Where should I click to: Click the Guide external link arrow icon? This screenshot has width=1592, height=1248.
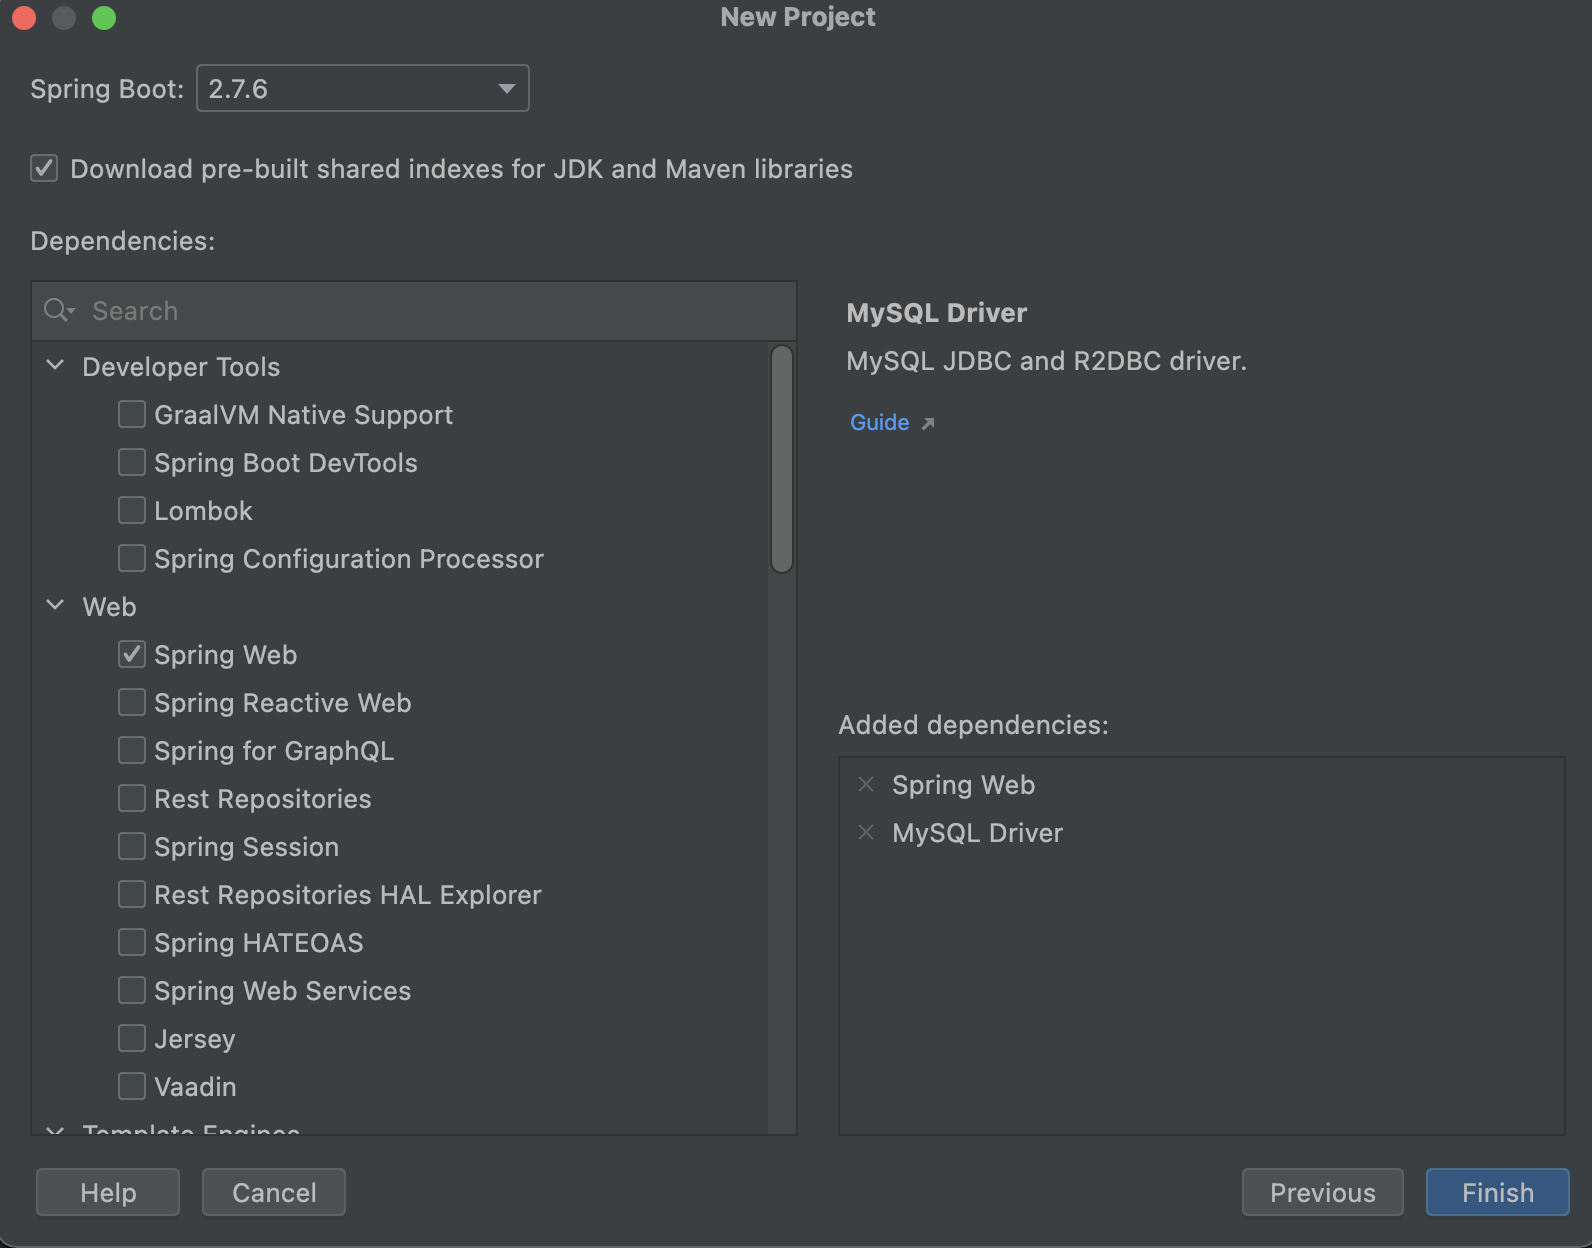point(928,424)
